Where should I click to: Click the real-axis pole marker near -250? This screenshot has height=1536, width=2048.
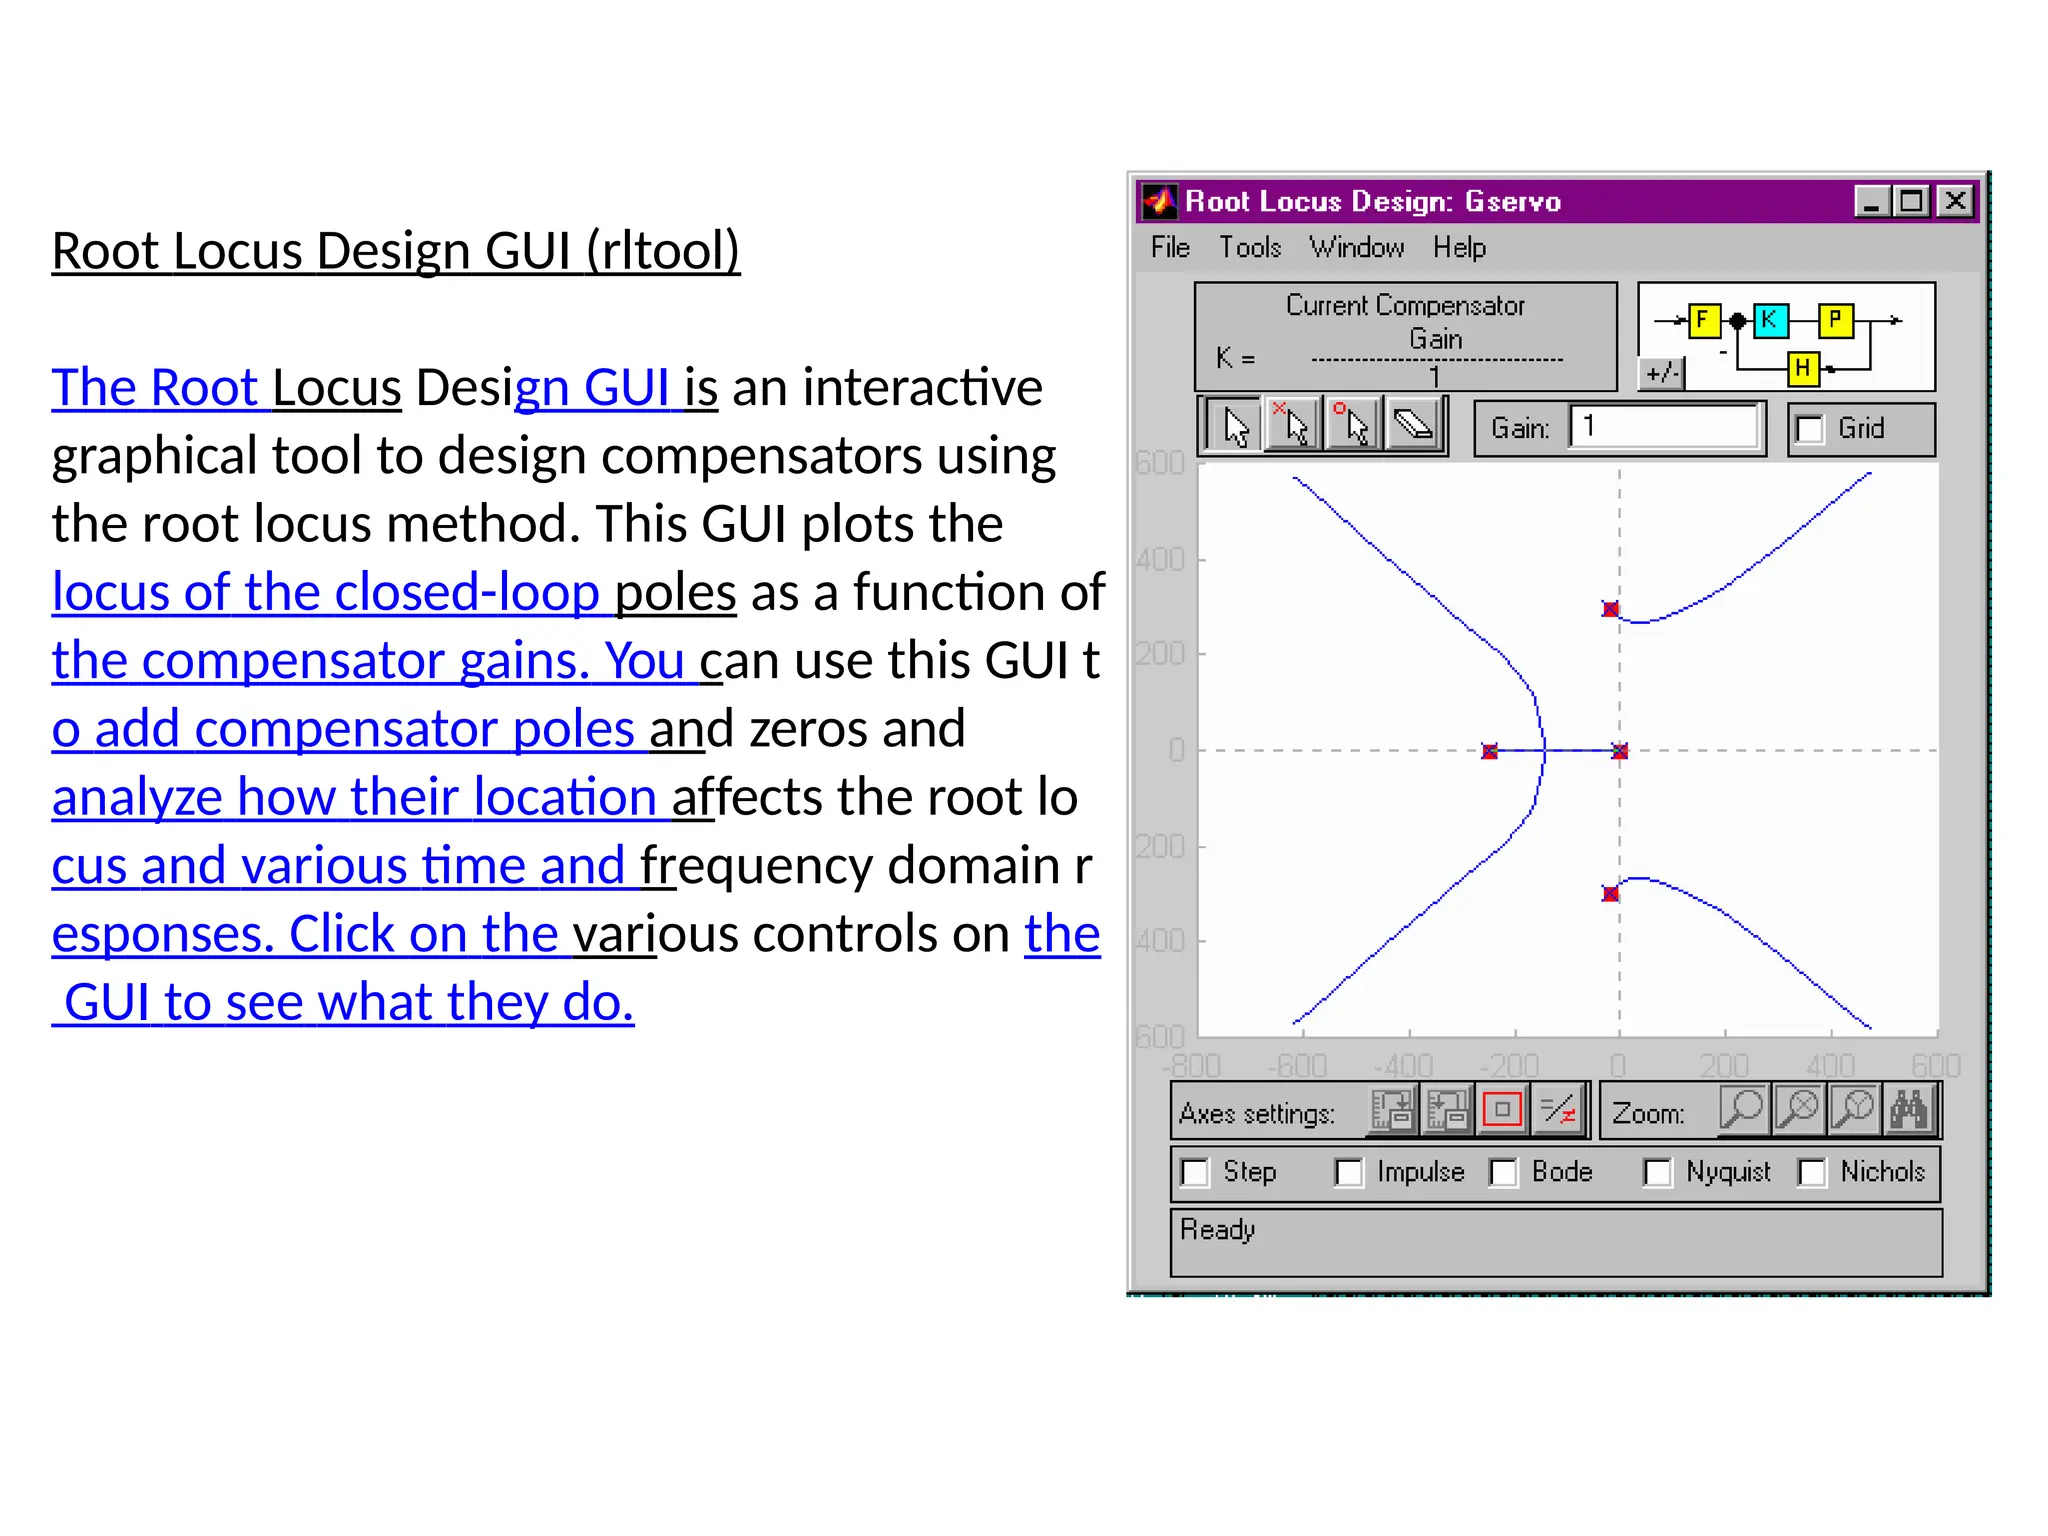[x=1490, y=751]
